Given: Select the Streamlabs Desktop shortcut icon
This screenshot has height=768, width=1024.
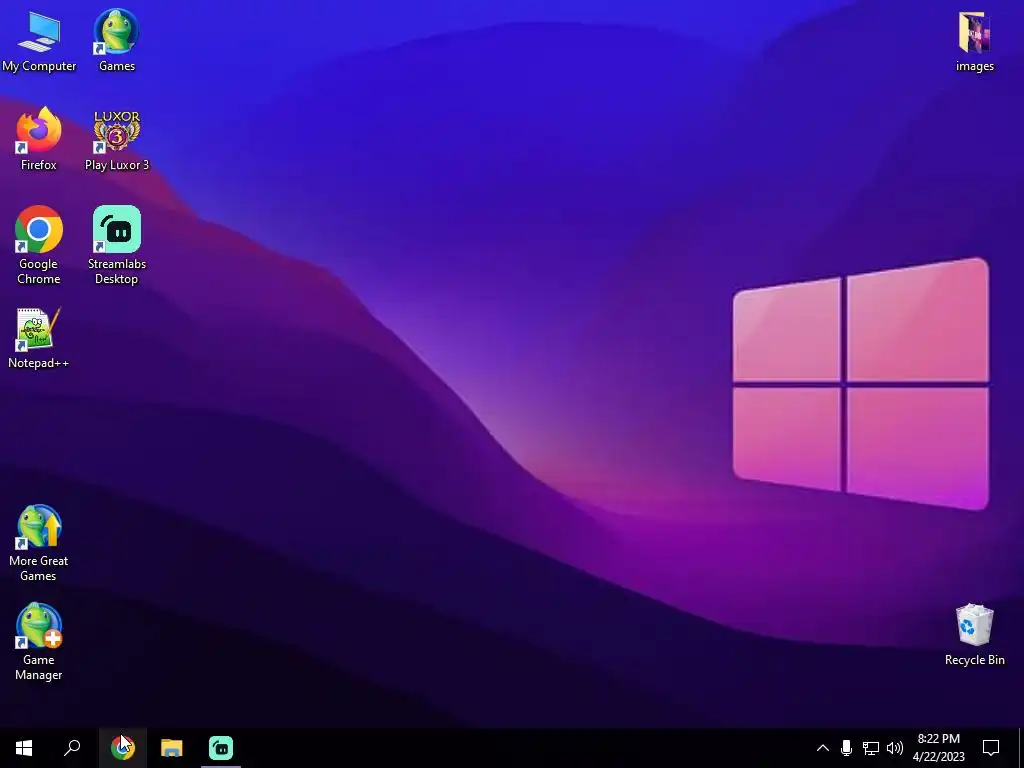Looking at the screenshot, I should (x=117, y=245).
